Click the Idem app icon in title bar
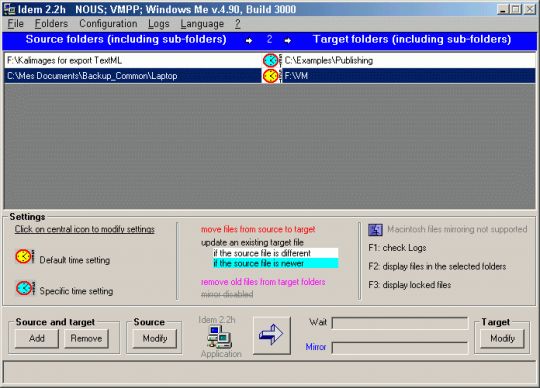Screen dimensions: 540x388 click(10, 9)
